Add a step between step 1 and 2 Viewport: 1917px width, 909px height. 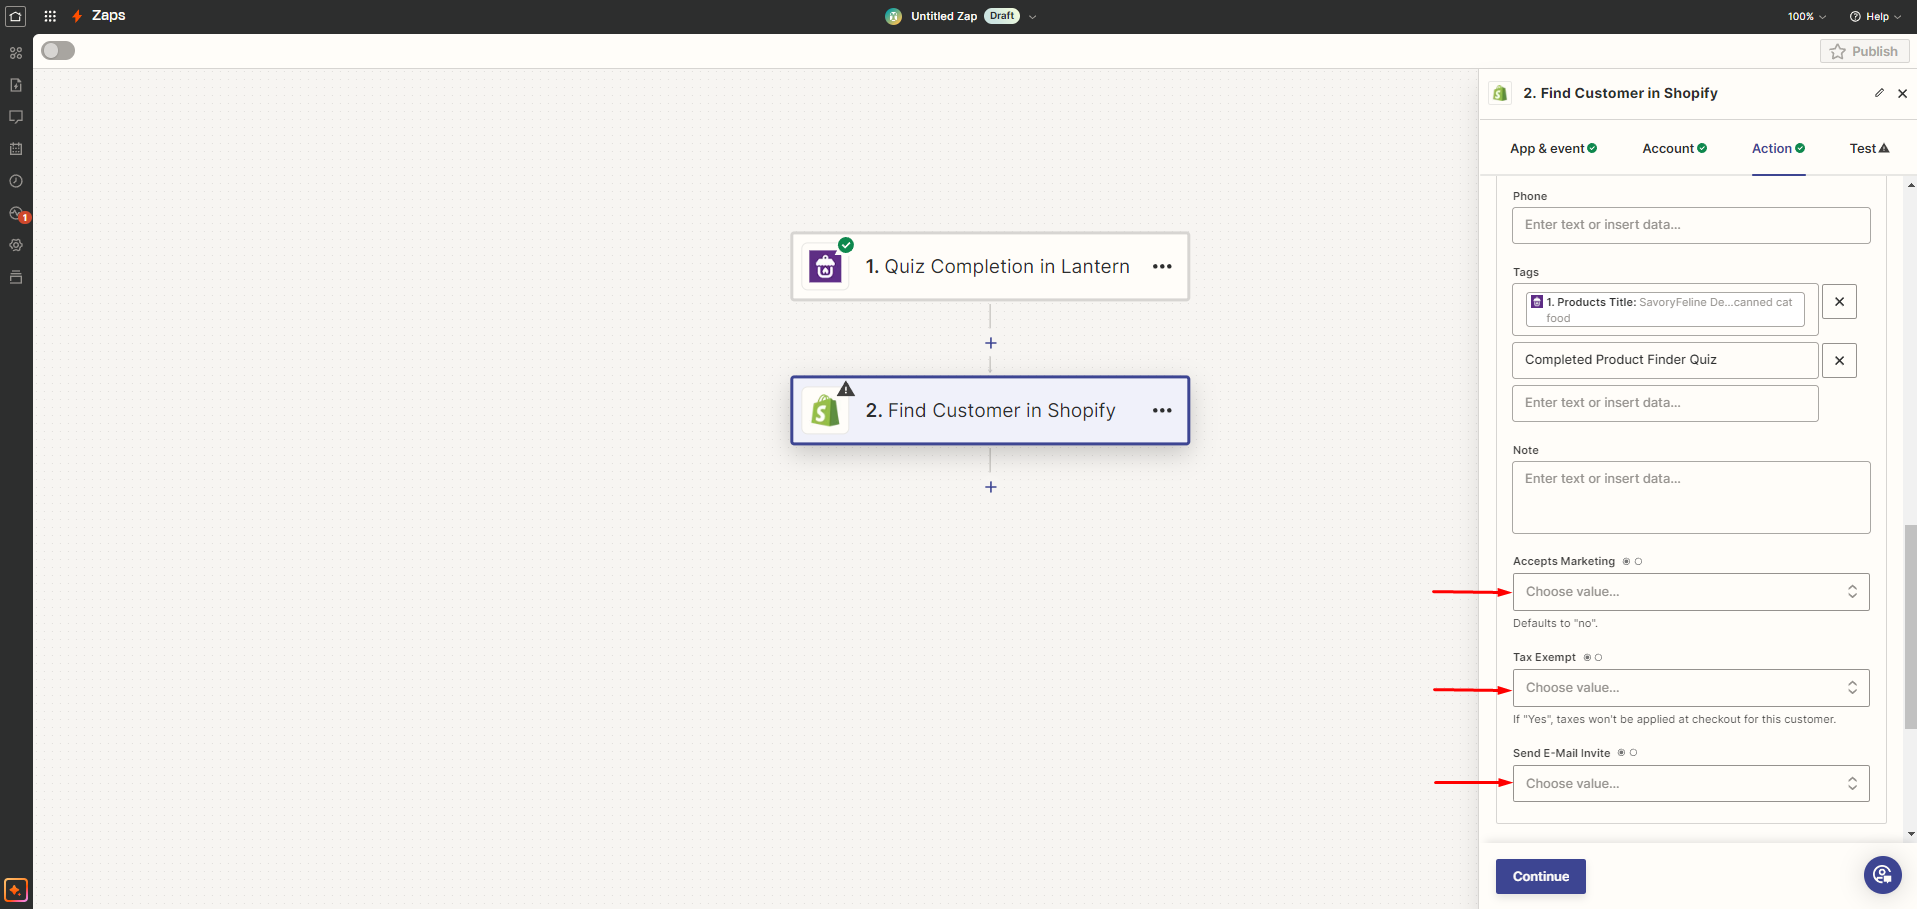tap(990, 343)
